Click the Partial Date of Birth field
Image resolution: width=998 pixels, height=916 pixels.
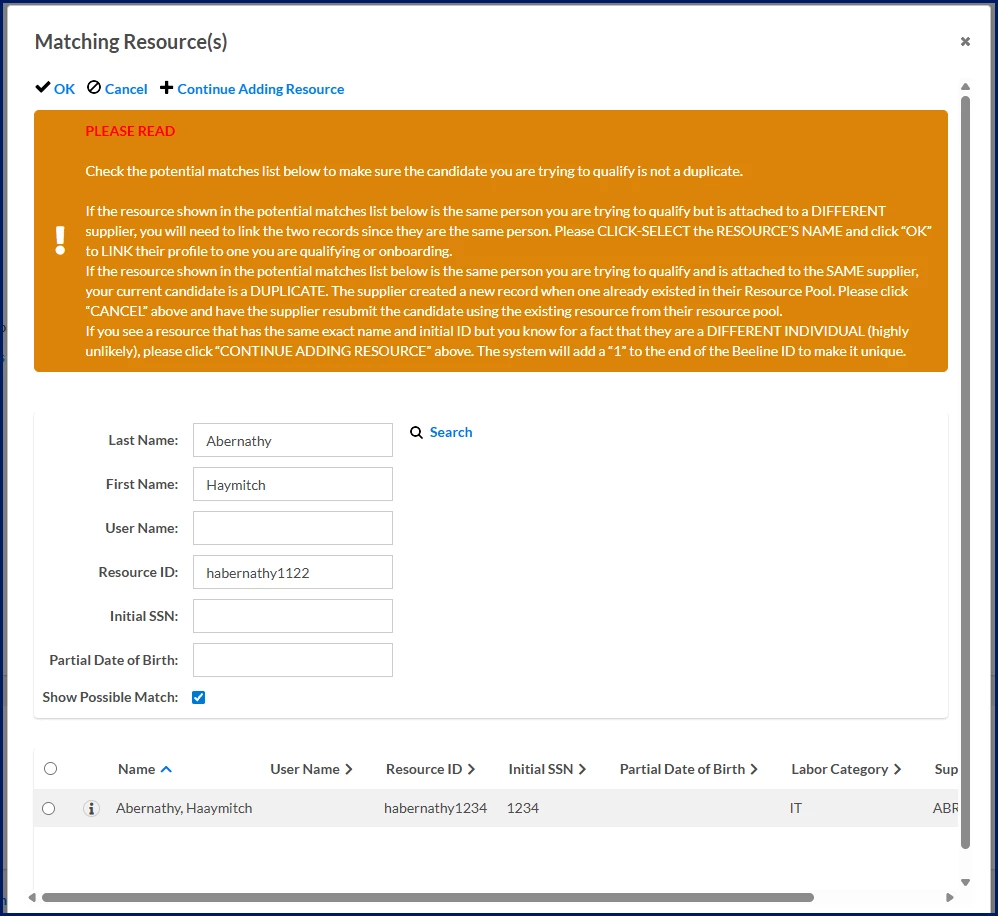tap(293, 660)
